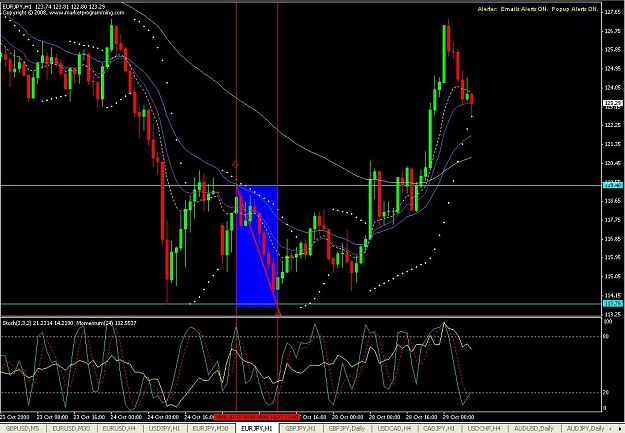The height and width of the screenshot is (433, 625).
Task: Switch to the CADJPY,H1 chart tab
Action: coord(439,429)
